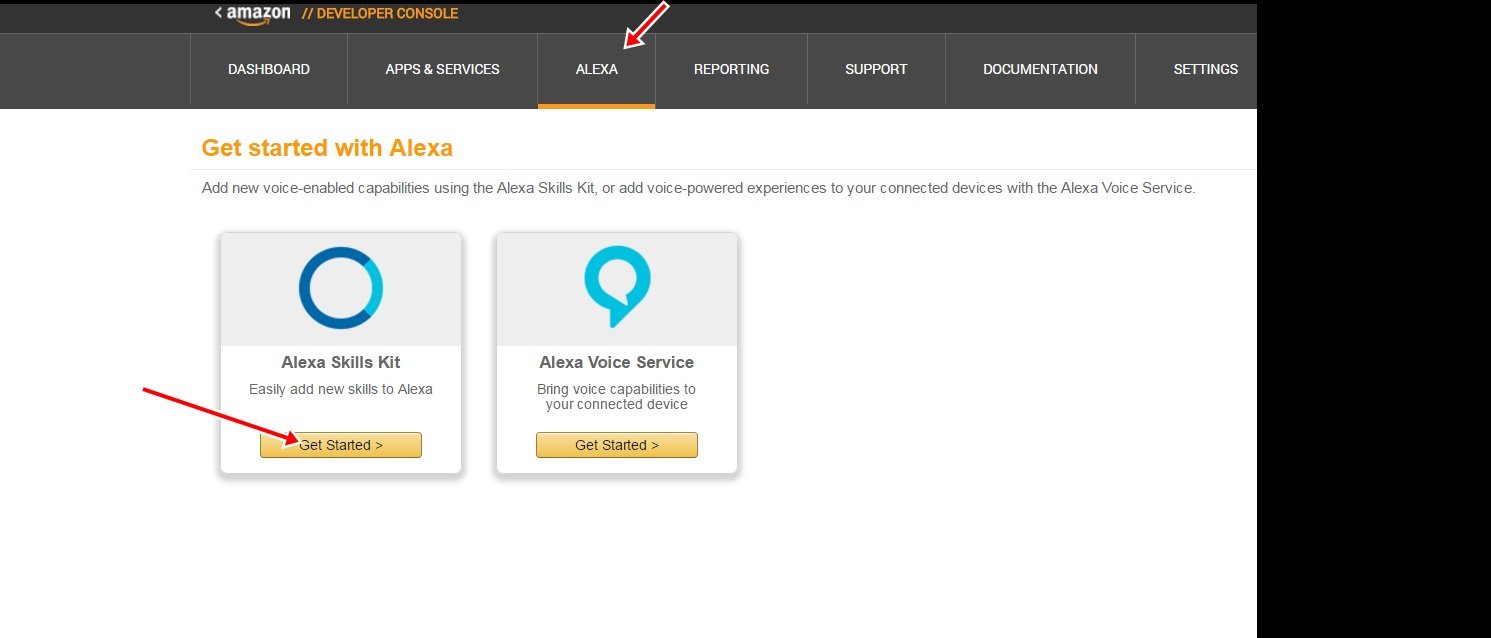Get started with Alexa Skills Kit

point(341,445)
